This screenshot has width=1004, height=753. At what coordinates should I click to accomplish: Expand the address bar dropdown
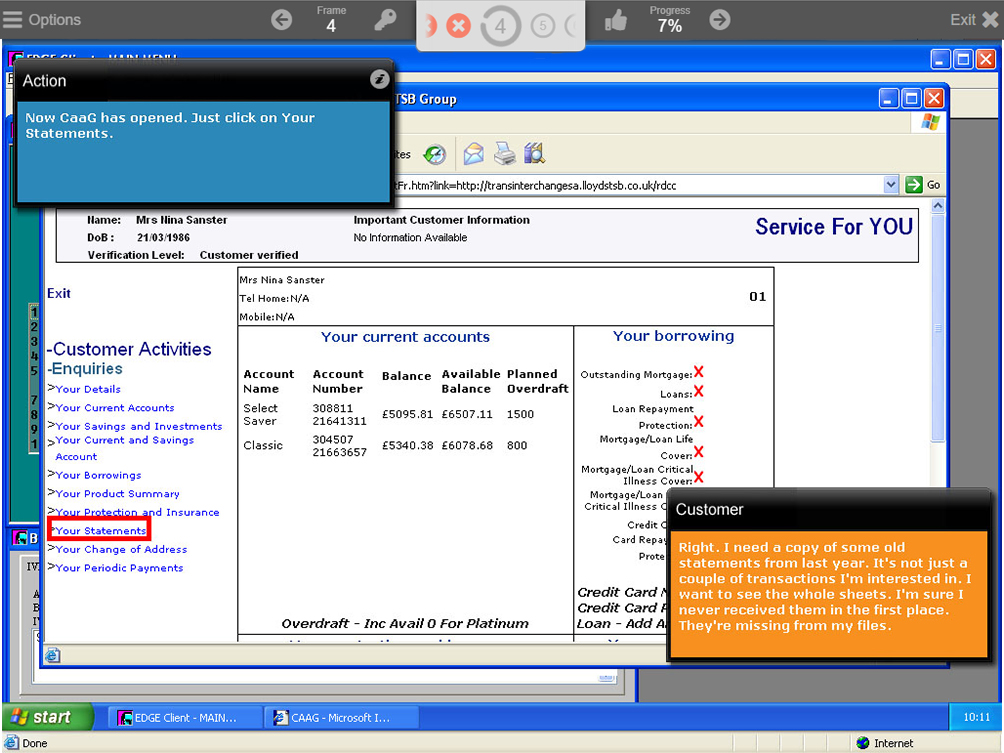coord(891,185)
